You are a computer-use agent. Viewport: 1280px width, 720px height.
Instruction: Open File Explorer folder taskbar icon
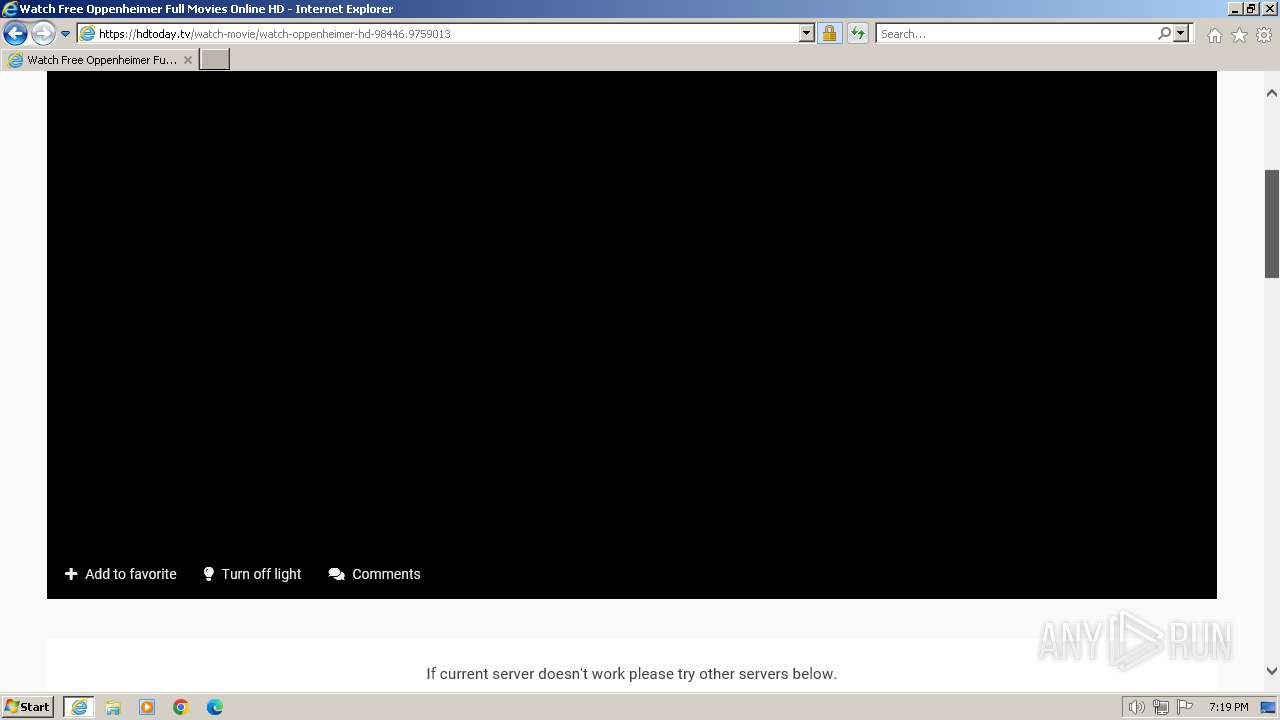pos(113,707)
